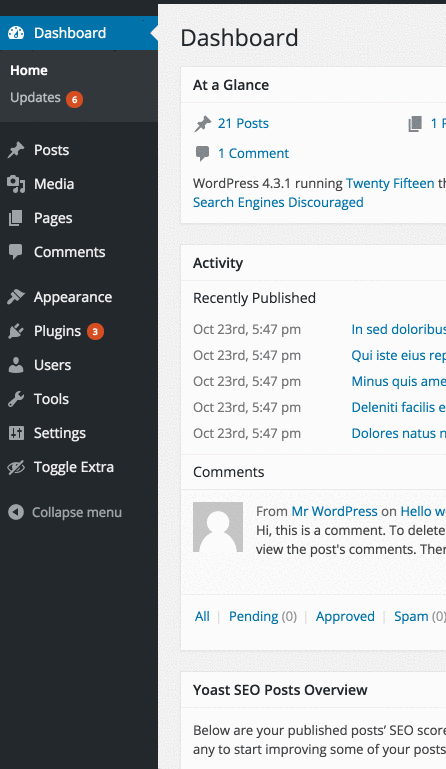
Task: Click the pin icon beside 21 Posts
Action: (x=203, y=124)
